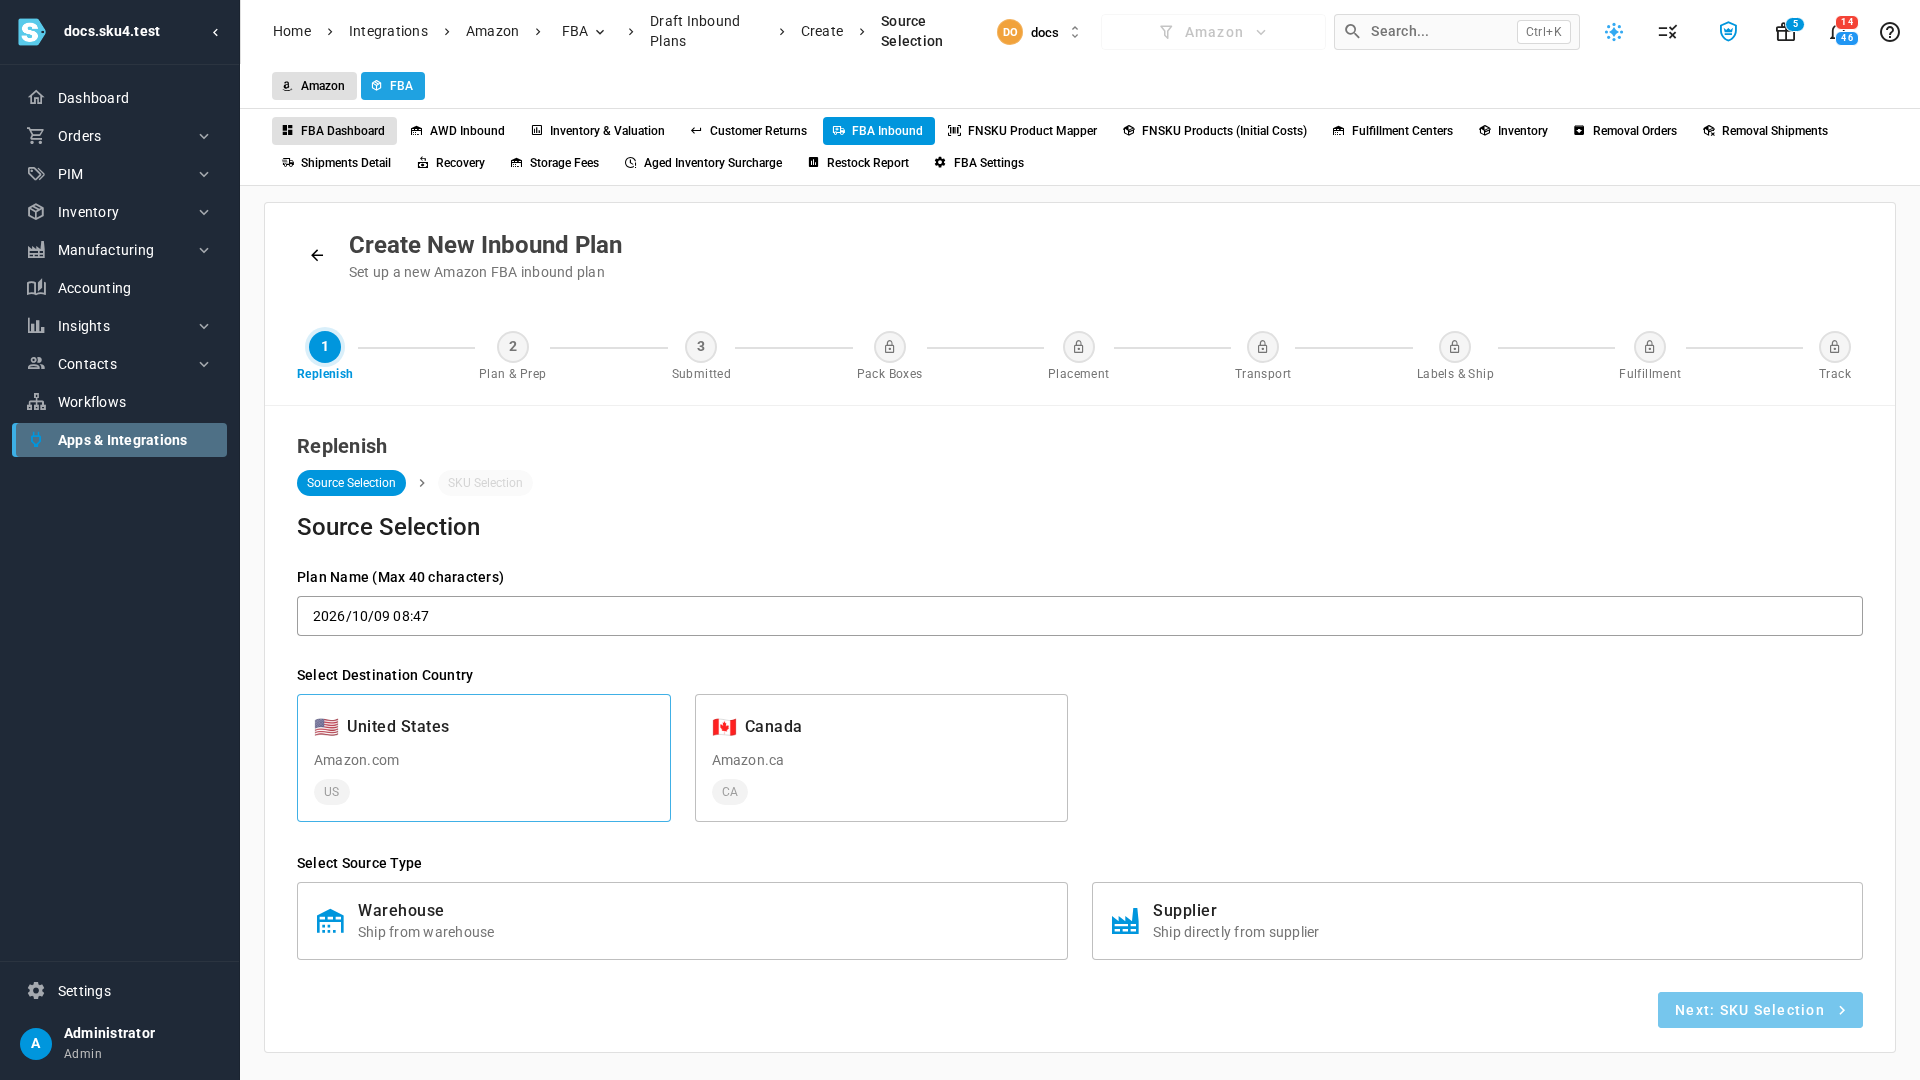The image size is (1920, 1080).
Task: Click Next: SKU Selection button
Action: 1760,1010
